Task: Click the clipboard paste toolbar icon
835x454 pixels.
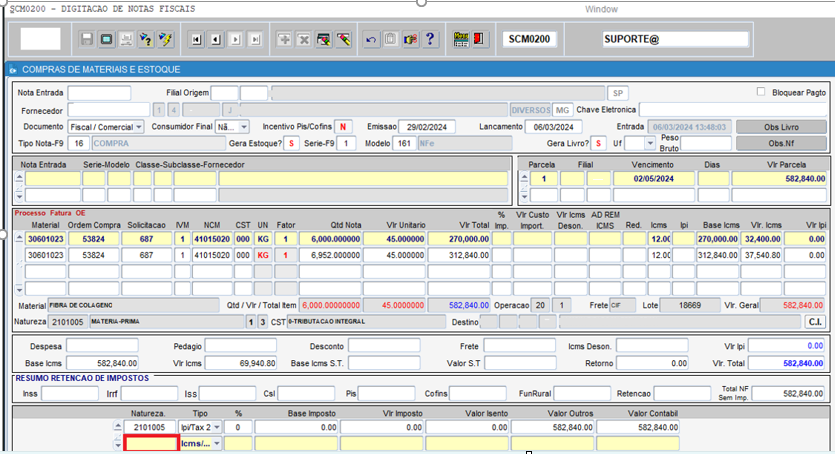Action: [390, 39]
